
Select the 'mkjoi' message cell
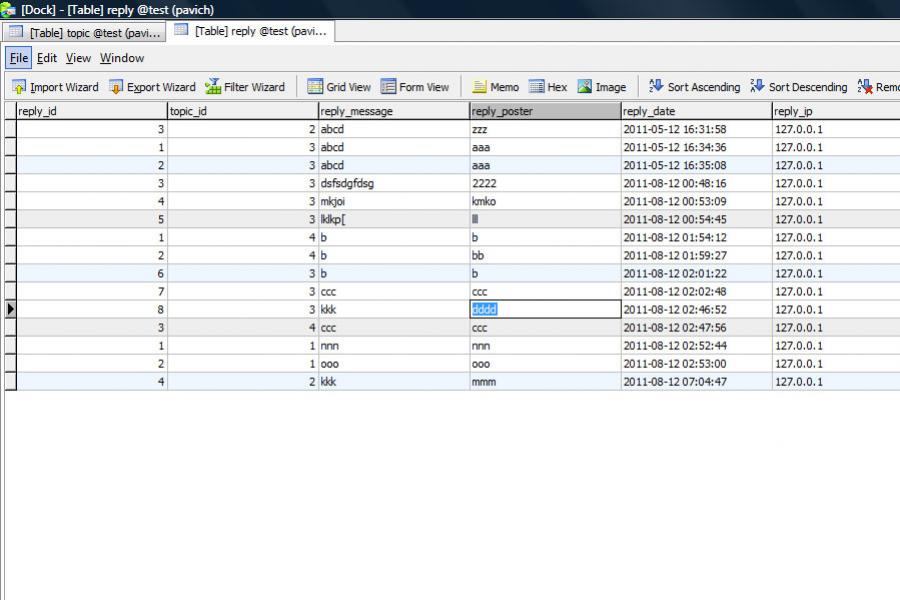[394, 201]
